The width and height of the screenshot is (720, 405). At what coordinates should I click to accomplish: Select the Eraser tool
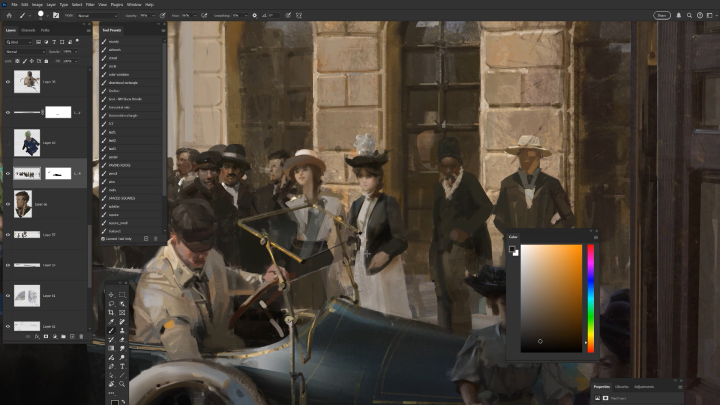122,339
